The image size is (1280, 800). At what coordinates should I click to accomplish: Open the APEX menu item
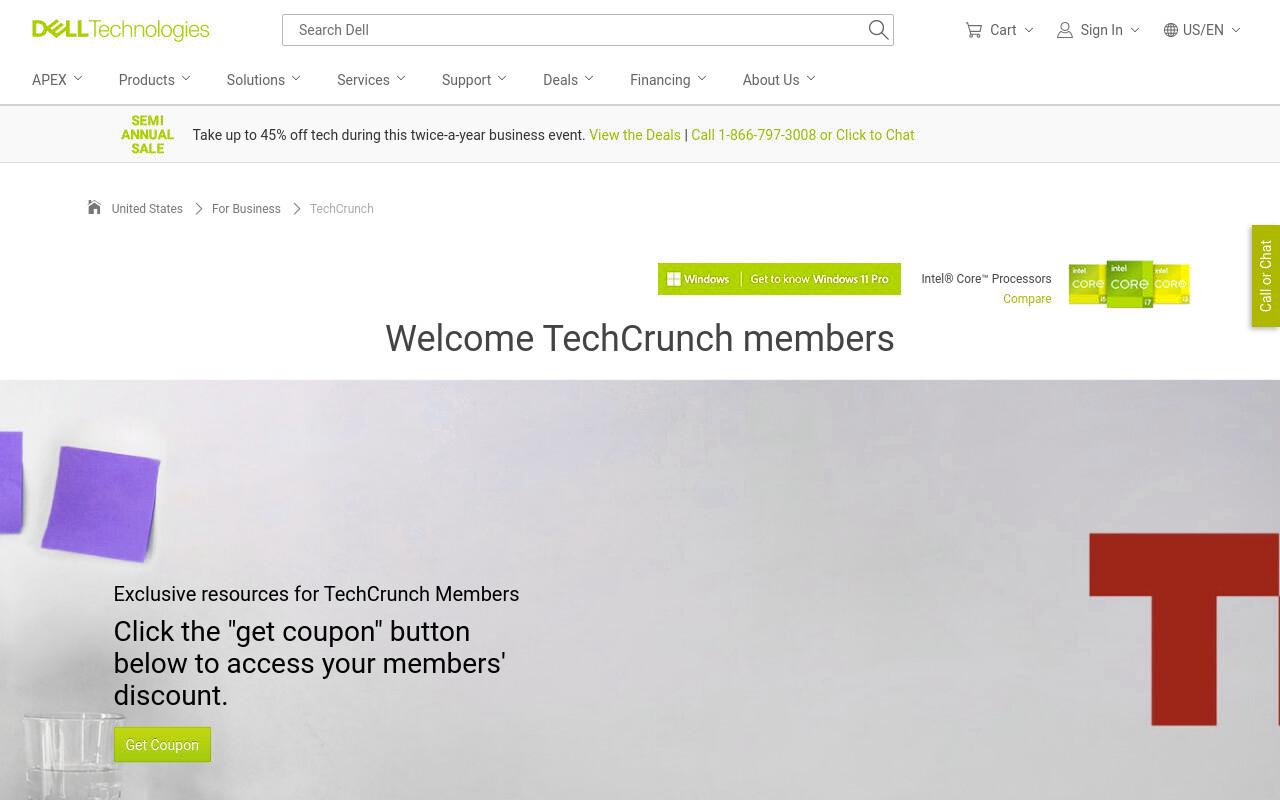click(57, 80)
